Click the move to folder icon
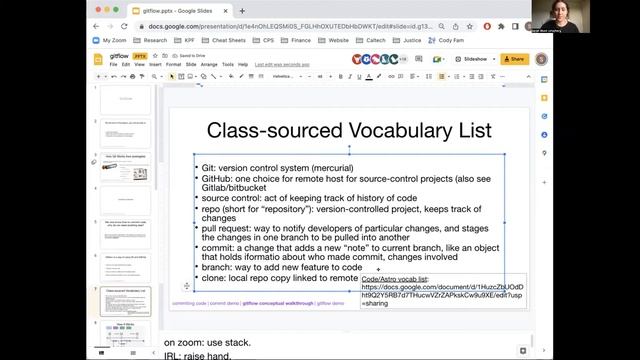 165,56
